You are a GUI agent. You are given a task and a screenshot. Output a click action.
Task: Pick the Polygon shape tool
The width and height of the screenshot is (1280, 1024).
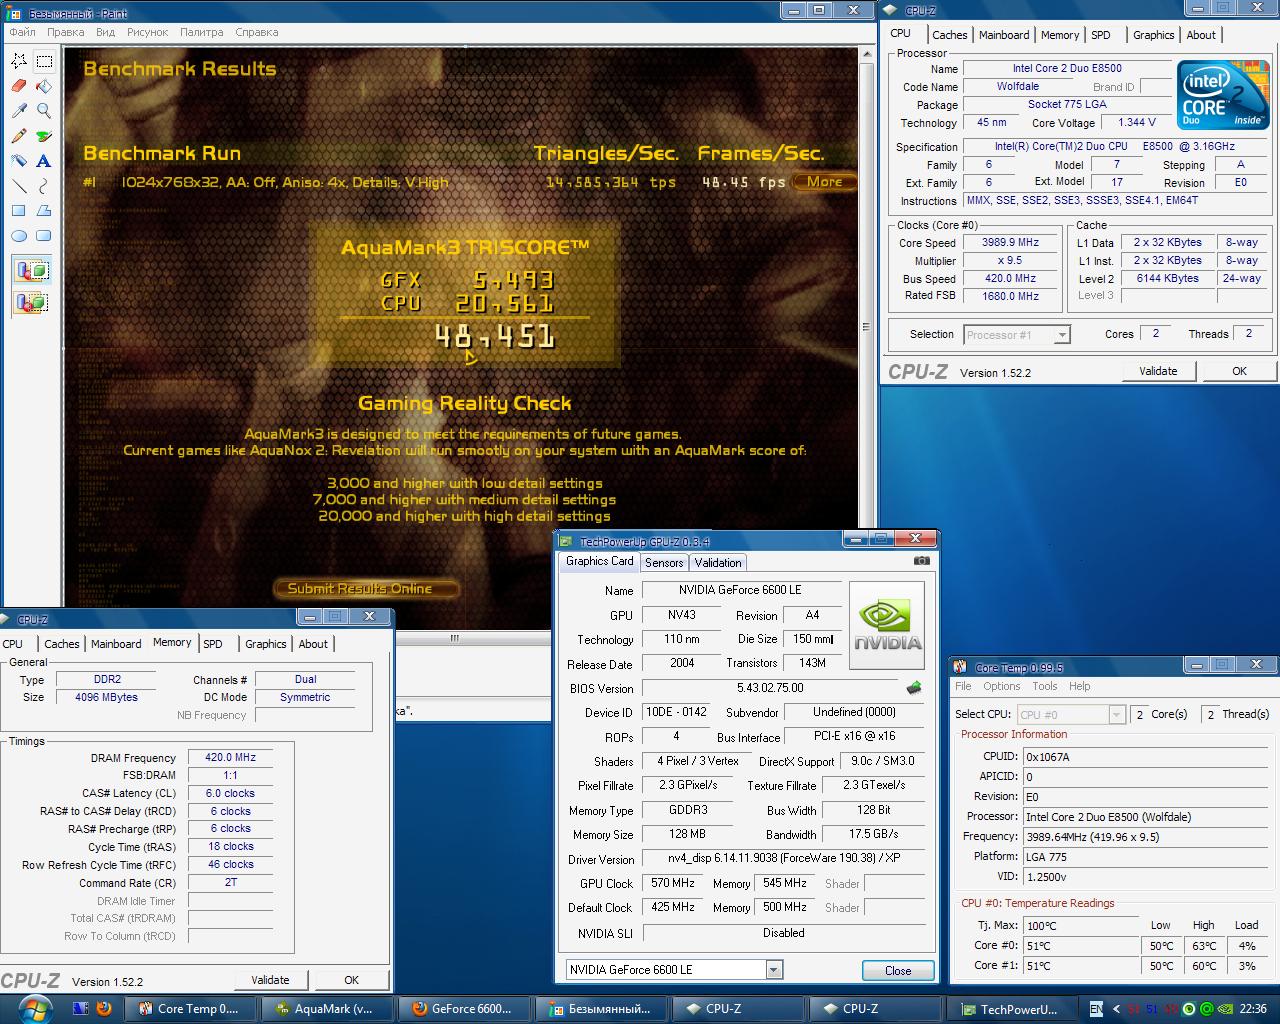(x=44, y=211)
